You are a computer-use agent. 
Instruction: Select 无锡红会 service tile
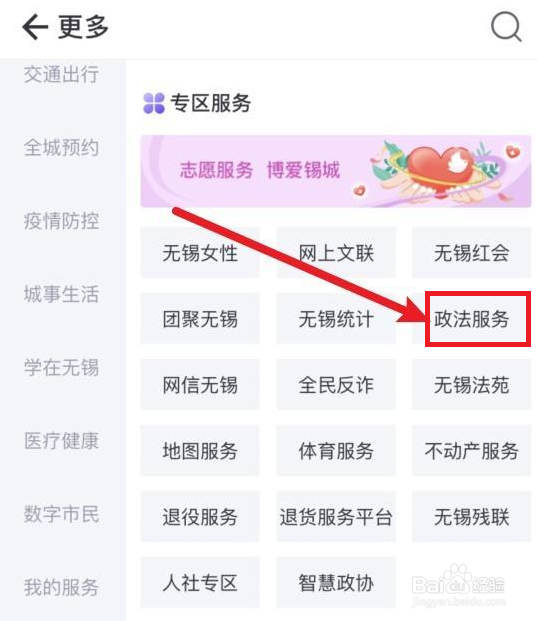pos(471,253)
